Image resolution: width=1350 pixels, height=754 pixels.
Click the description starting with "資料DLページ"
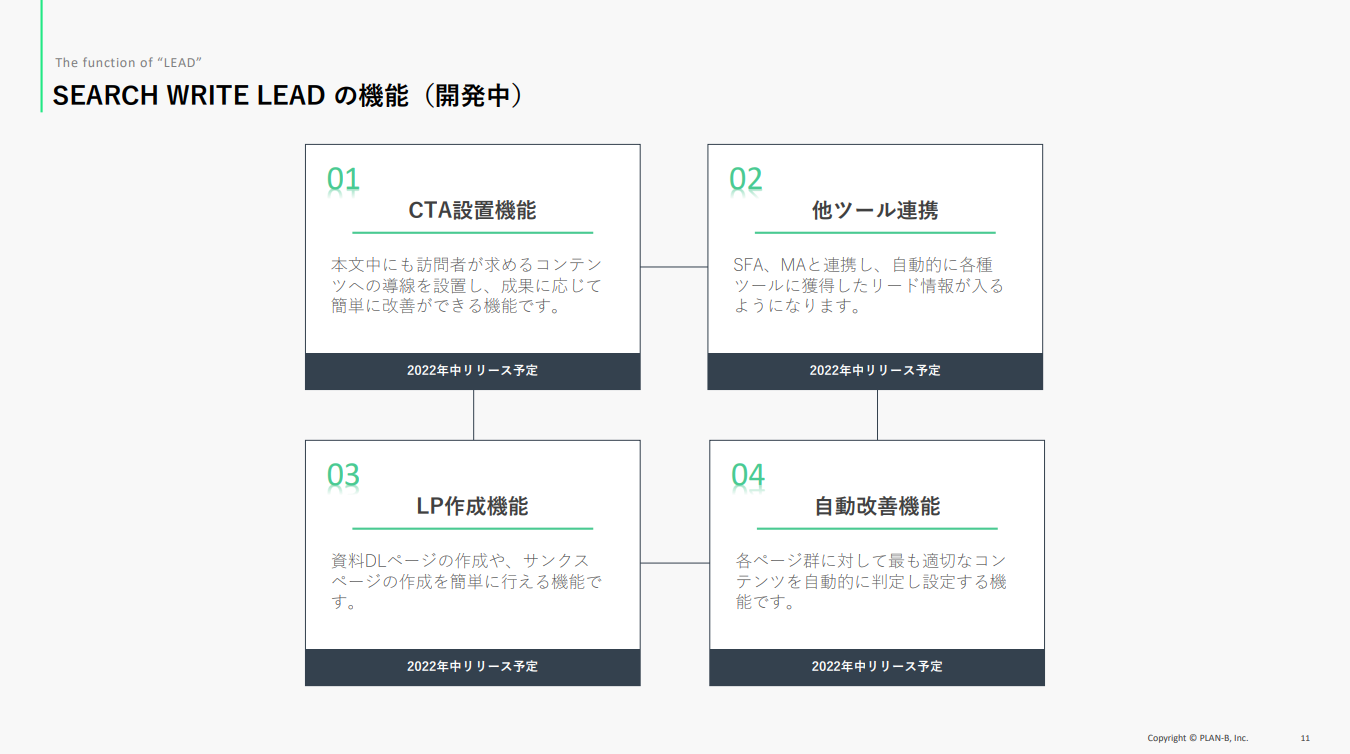pyautogui.click(x=467, y=582)
